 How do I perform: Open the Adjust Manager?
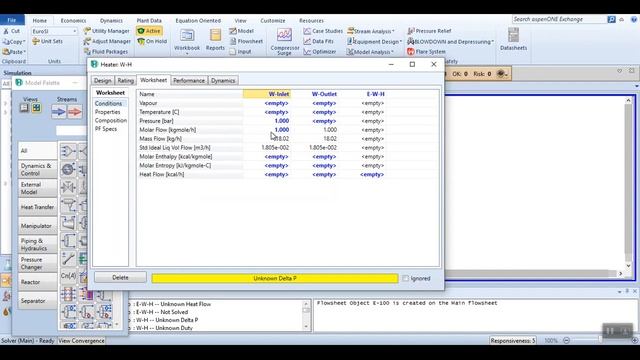click(x=107, y=41)
